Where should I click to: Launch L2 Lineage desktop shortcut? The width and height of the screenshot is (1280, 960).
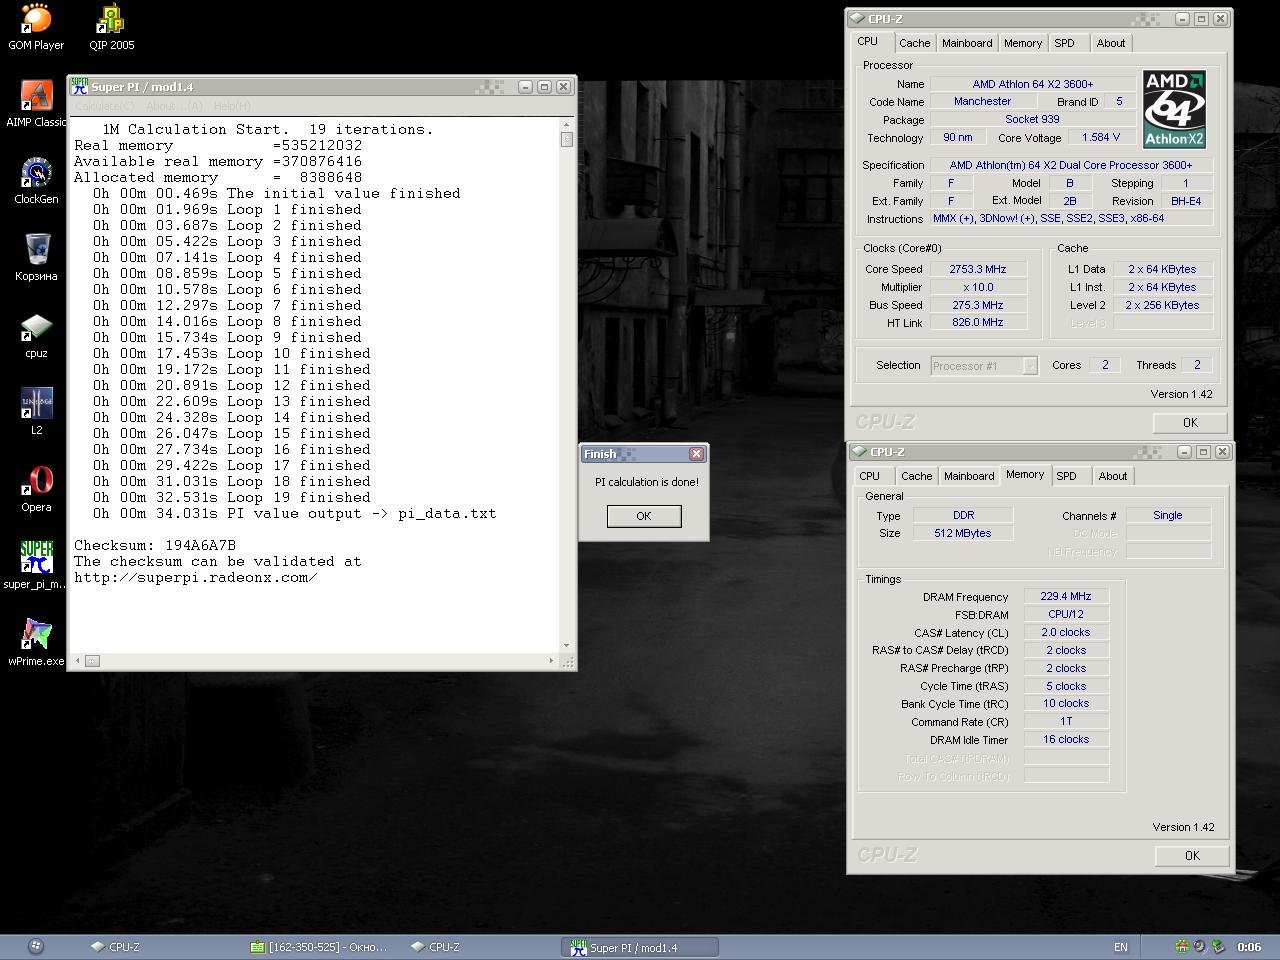coord(36,412)
